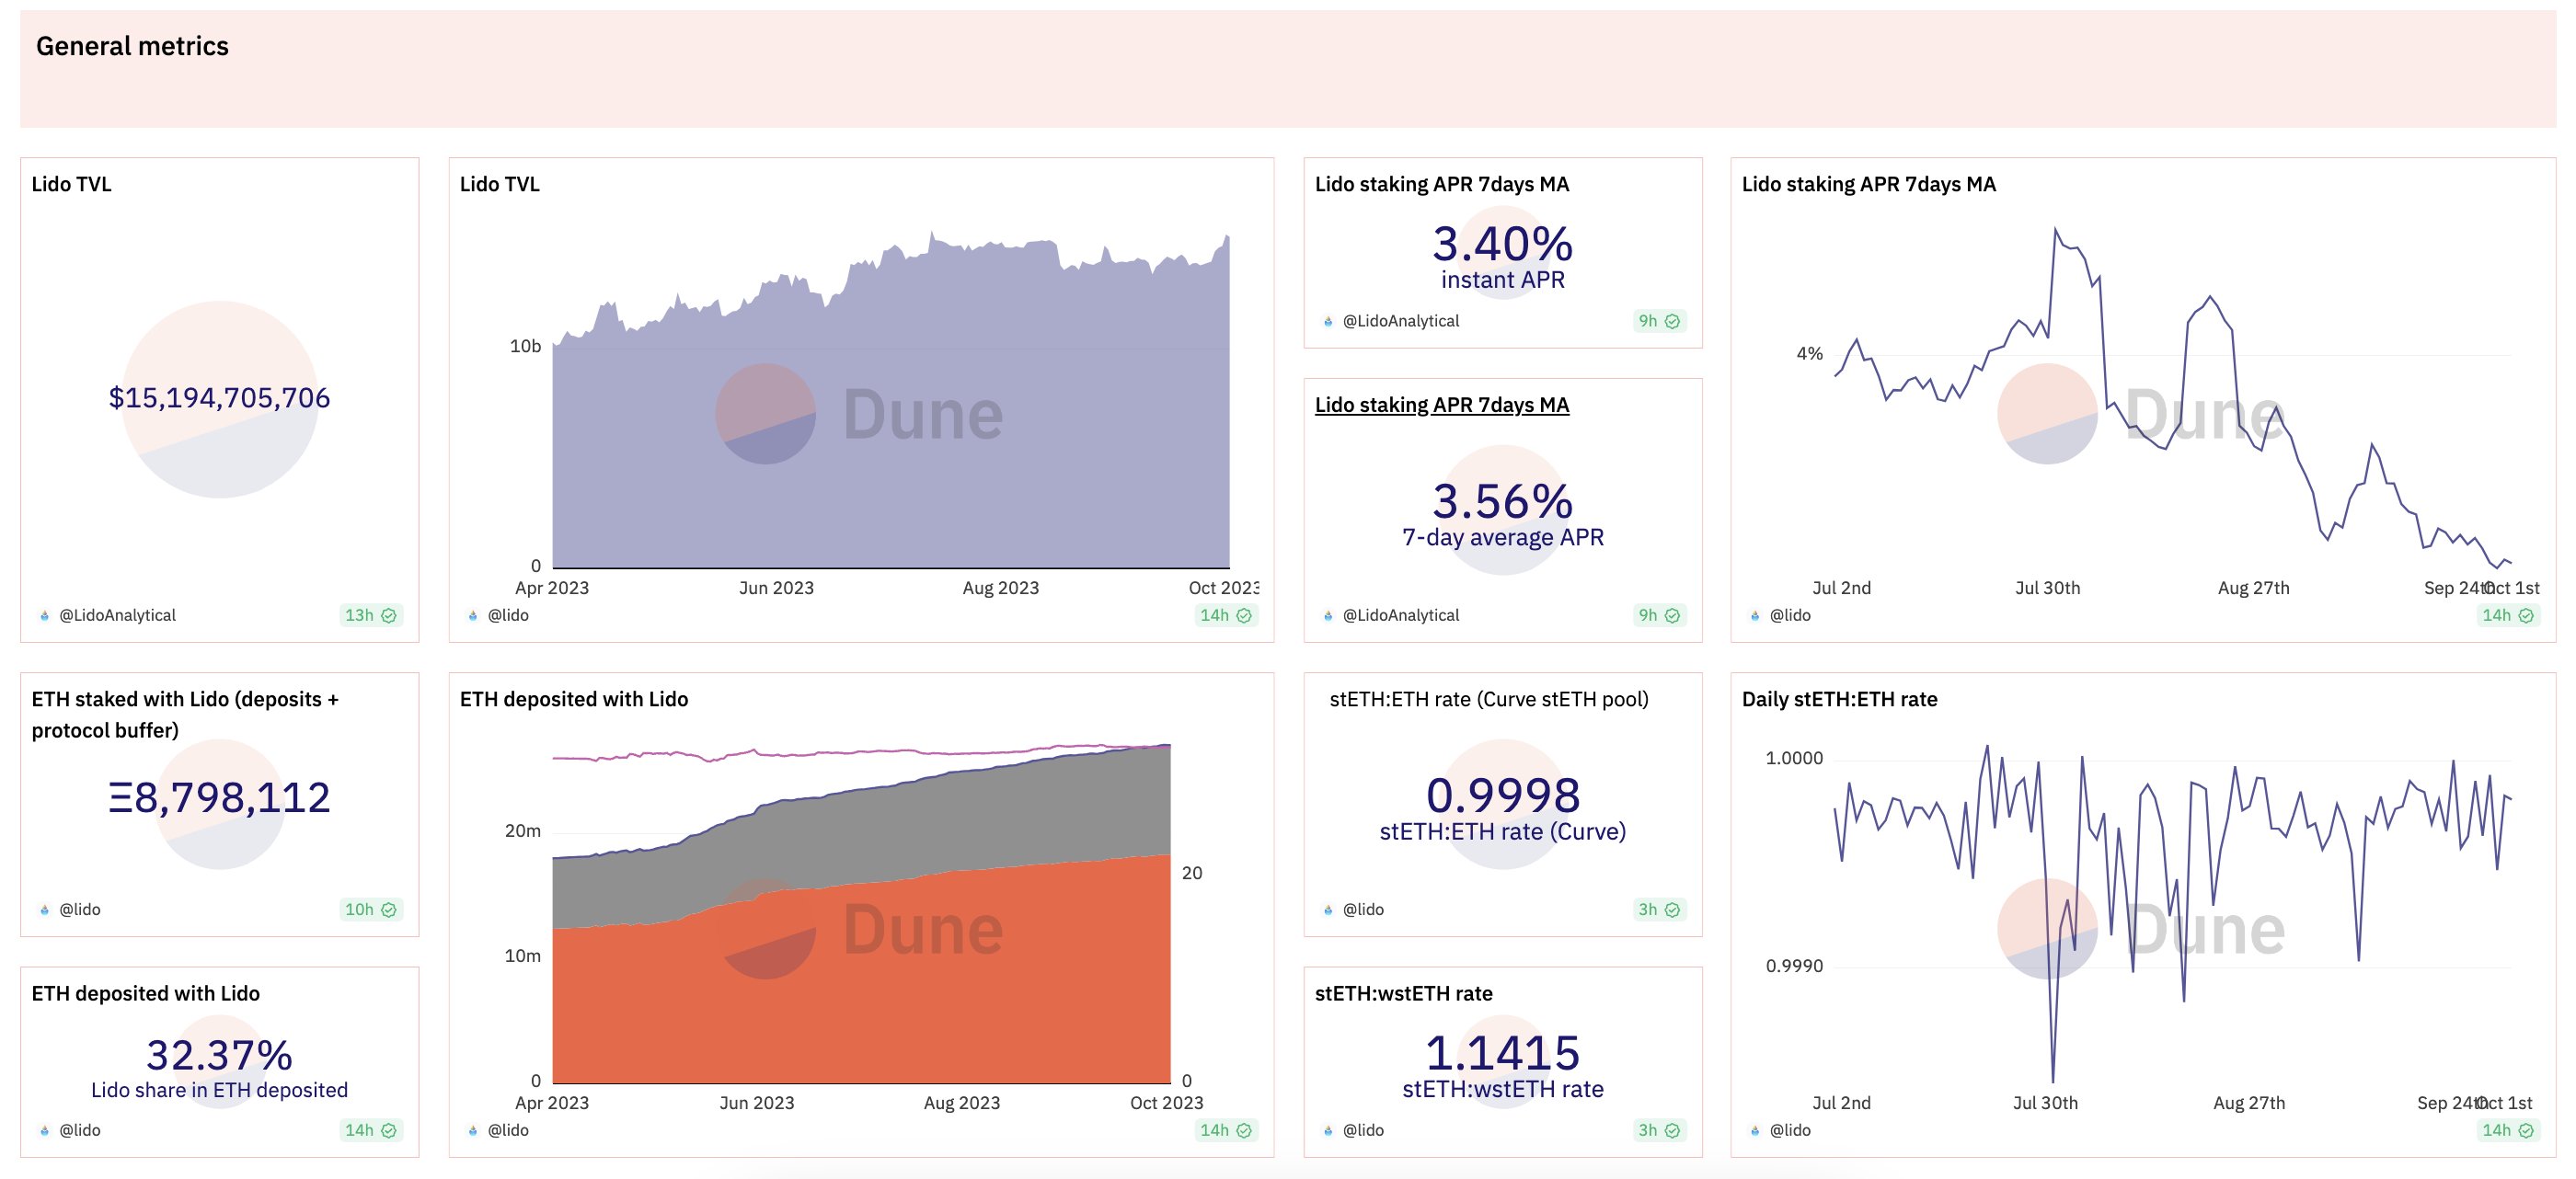The height and width of the screenshot is (1179, 2576).
Task: Click the 9h badge on the 7-day average APR panel
Action: click(x=1658, y=615)
